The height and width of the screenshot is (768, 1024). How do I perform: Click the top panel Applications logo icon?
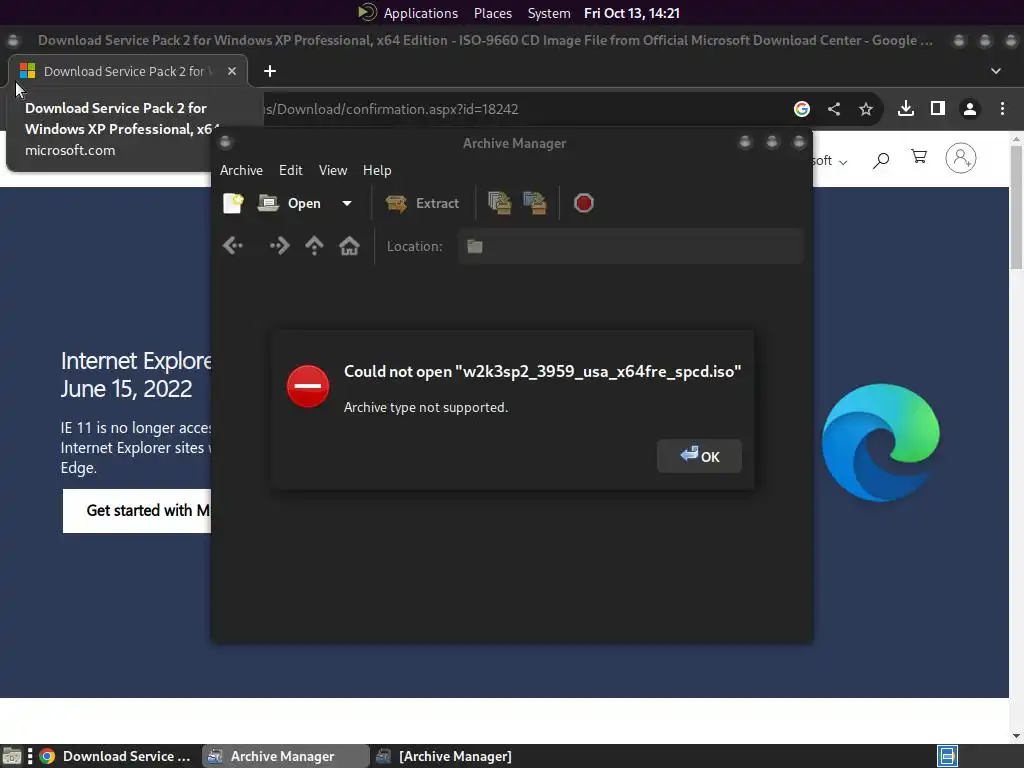[368, 12]
